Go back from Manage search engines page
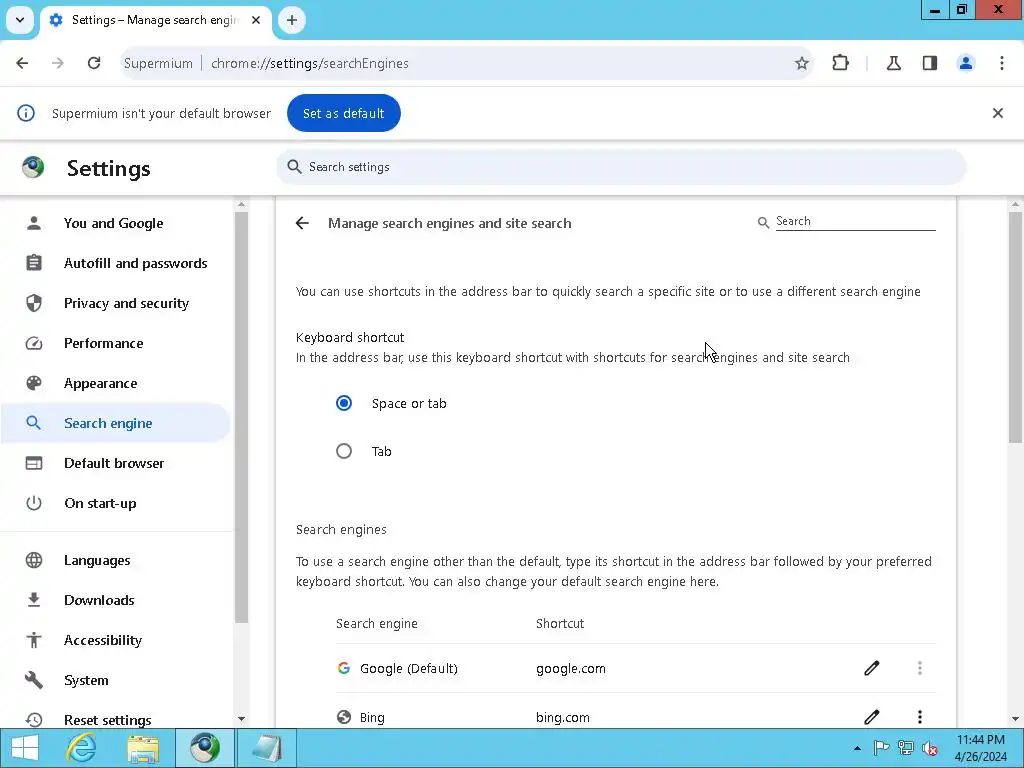Screen dimensions: 1024x768 [302, 223]
